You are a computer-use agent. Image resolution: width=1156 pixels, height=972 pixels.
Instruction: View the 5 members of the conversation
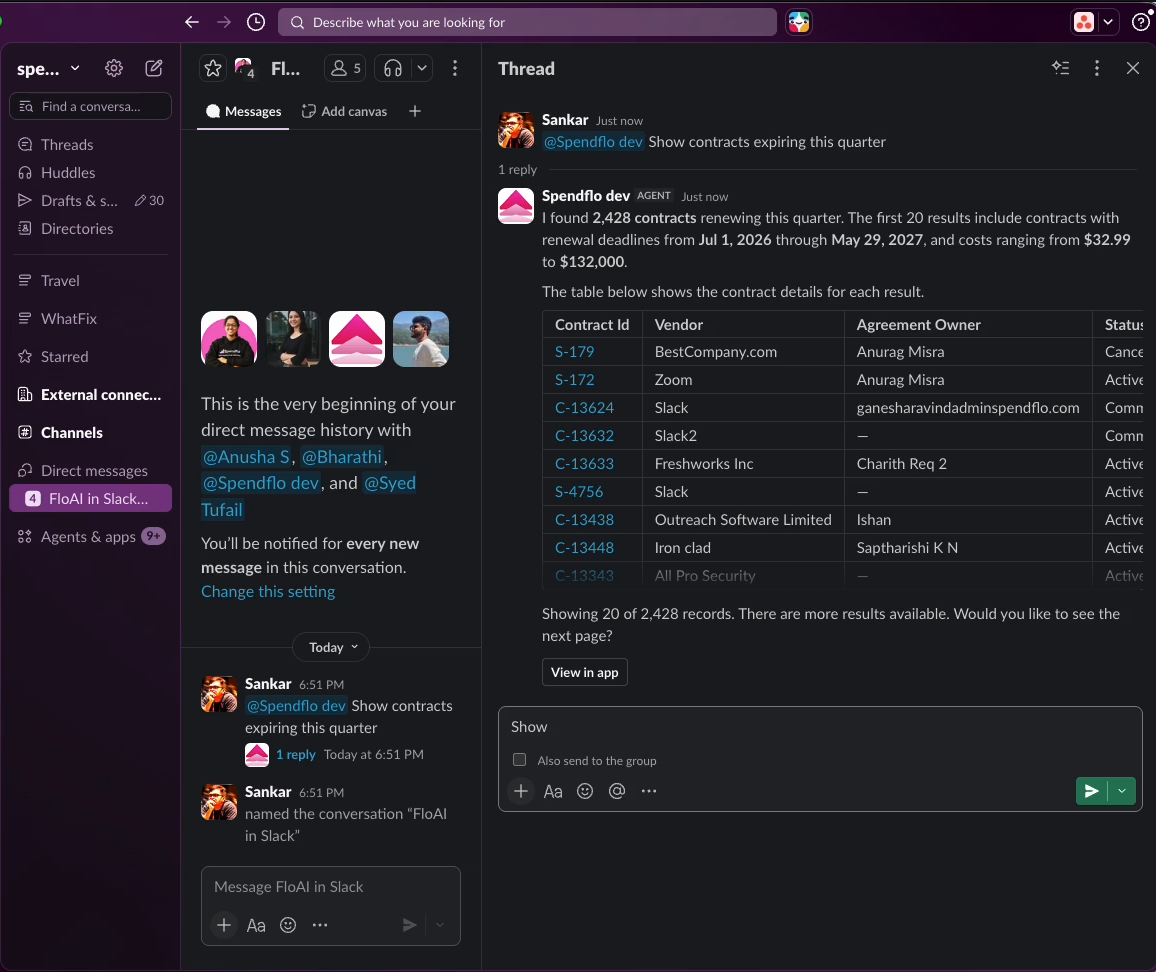pos(345,69)
